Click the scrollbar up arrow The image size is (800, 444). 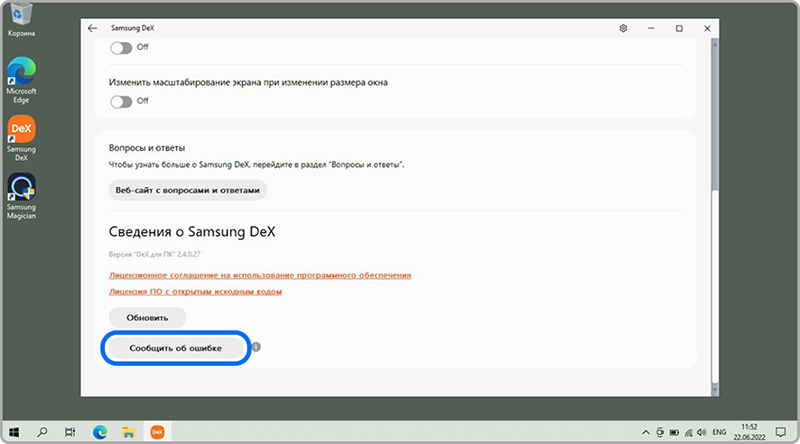click(x=715, y=45)
